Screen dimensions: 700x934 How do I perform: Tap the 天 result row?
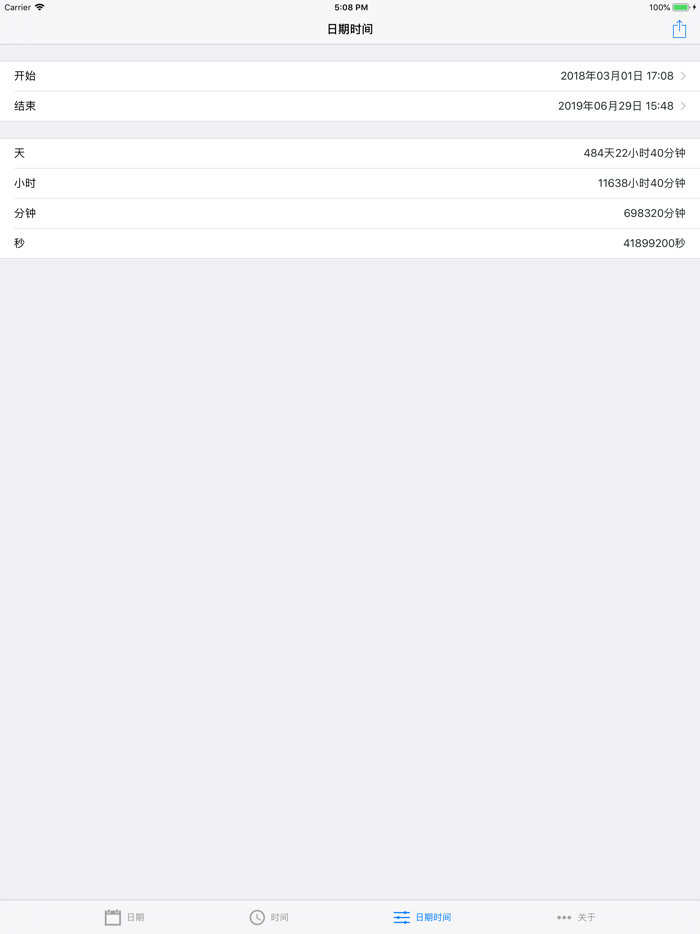pyautogui.click(x=350, y=153)
